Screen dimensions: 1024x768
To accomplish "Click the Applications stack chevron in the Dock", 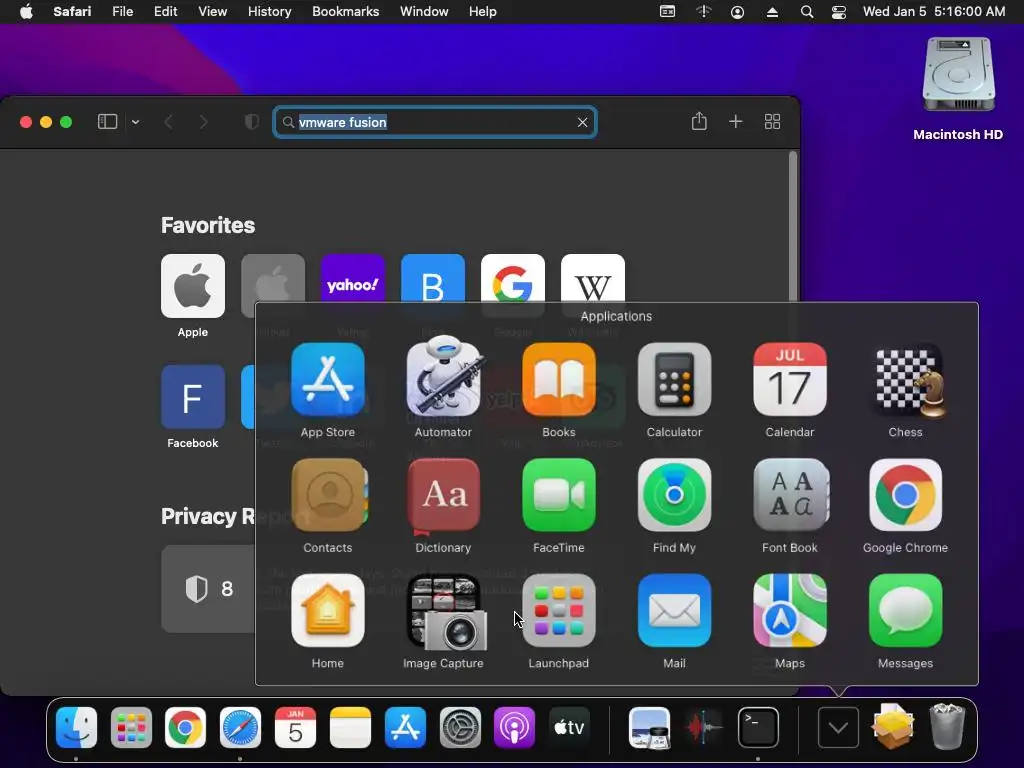I will (x=839, y=728).
